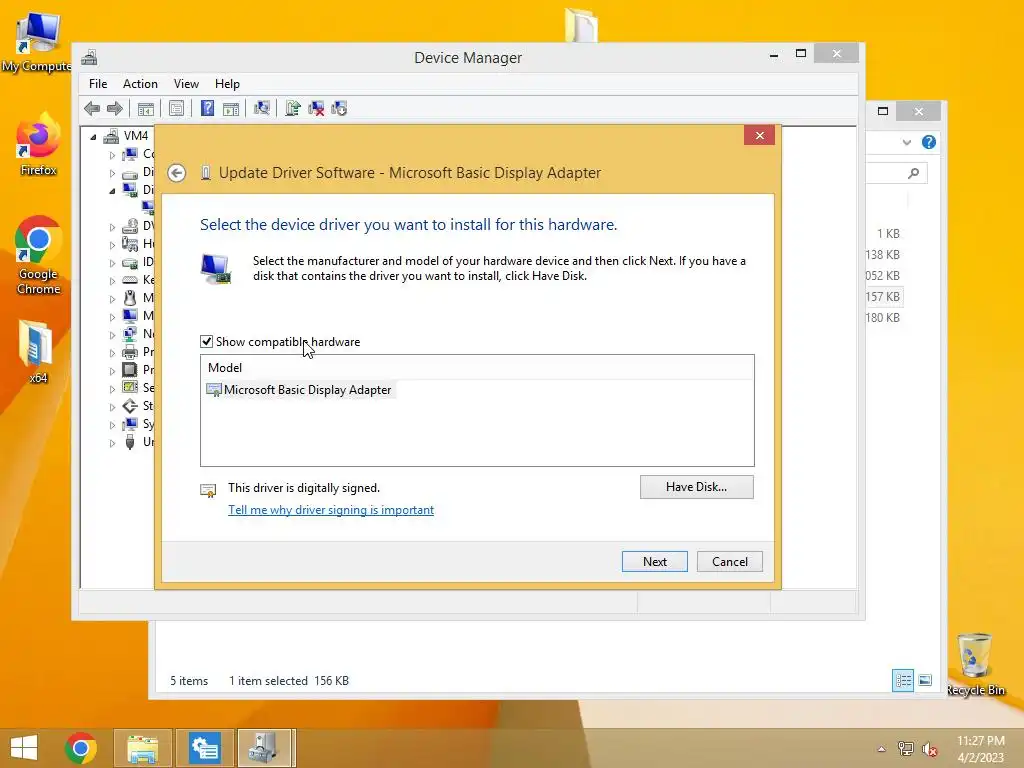Viewport: 1024px width, 768px height.
Task: Click the USB plug category icon in tree
Action: (x=130, y=442)
